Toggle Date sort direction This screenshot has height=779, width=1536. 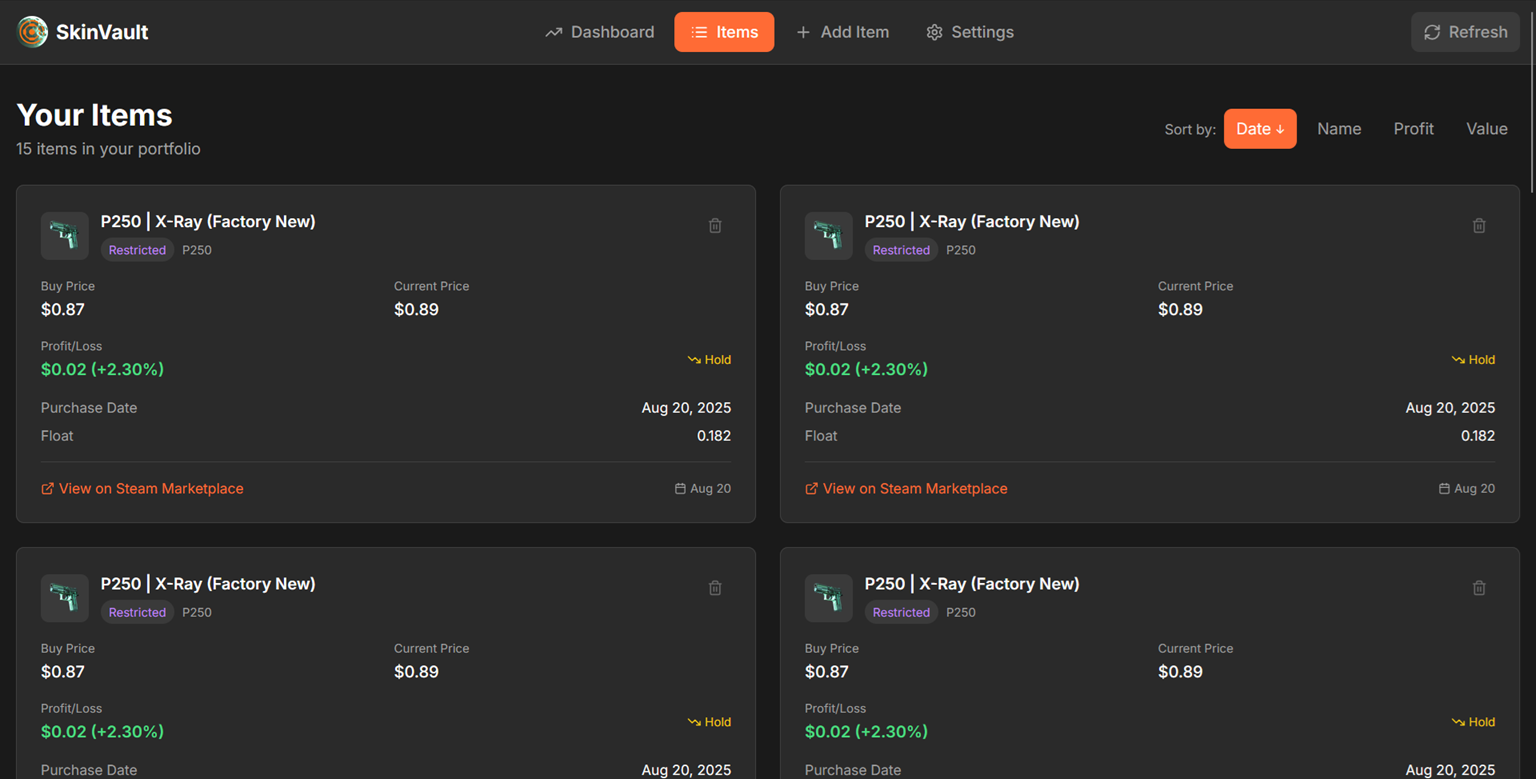[1260, 129]
